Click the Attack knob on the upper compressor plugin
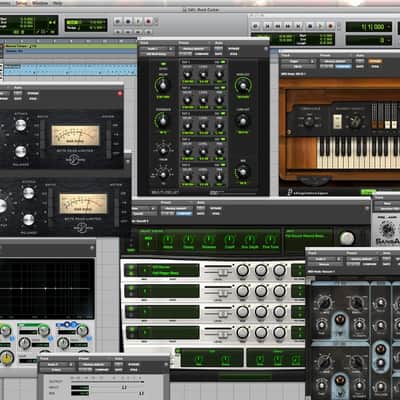The image size is (400, 400). point(21,125)
